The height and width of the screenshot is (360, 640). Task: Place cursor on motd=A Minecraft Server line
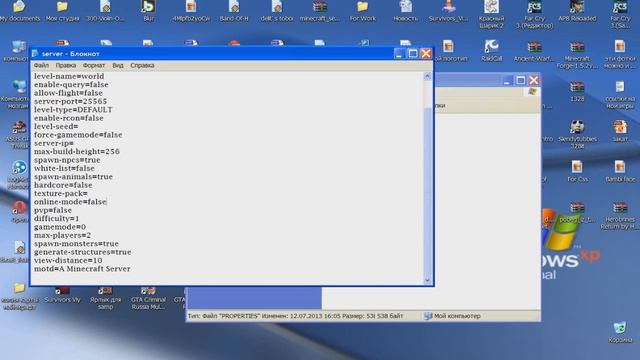pyautogui.click(x=82, y=269)
